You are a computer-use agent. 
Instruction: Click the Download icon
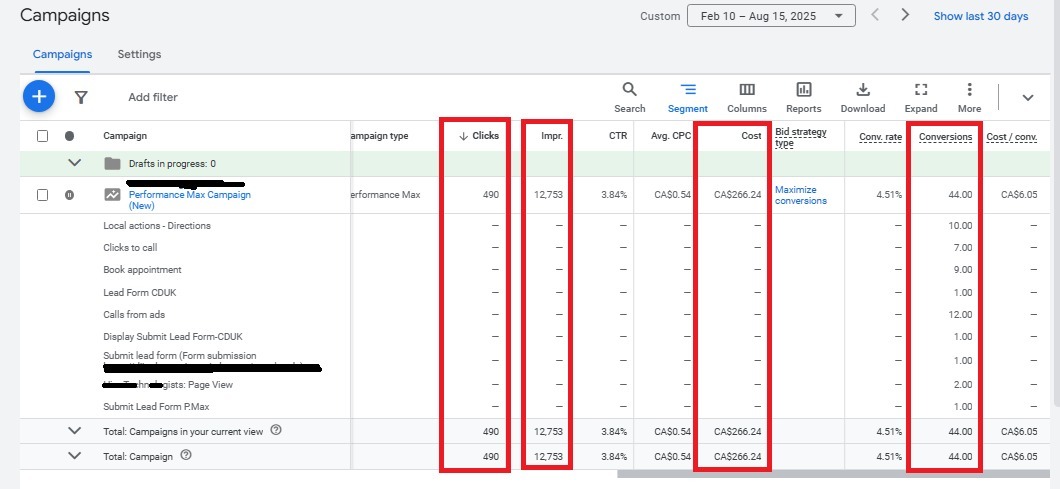click(863, 96)
